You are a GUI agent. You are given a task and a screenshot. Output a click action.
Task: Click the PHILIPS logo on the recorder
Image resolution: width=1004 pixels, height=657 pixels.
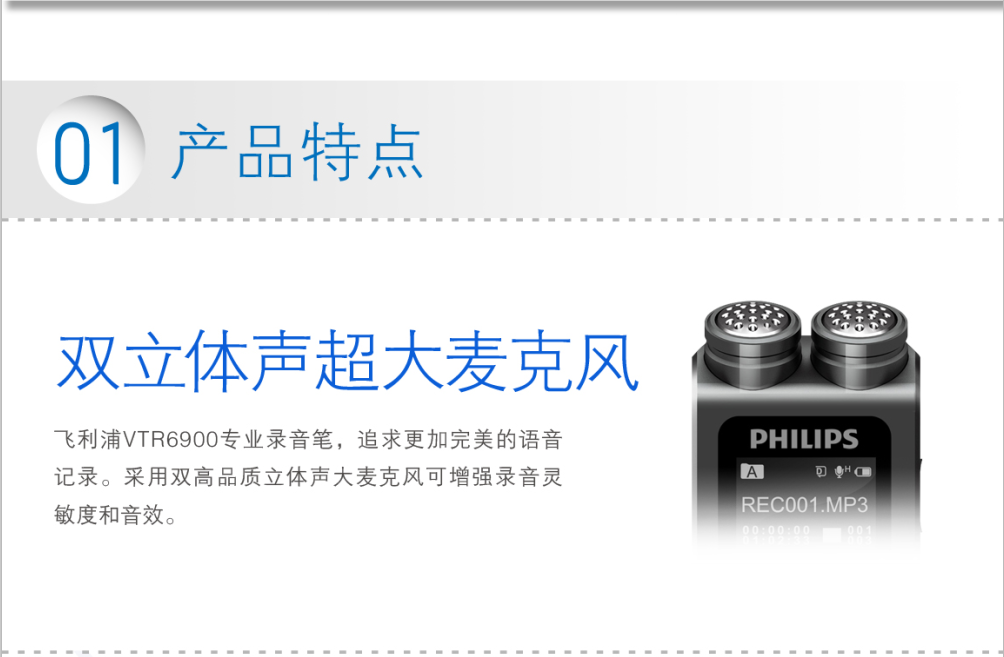[804, 439]
